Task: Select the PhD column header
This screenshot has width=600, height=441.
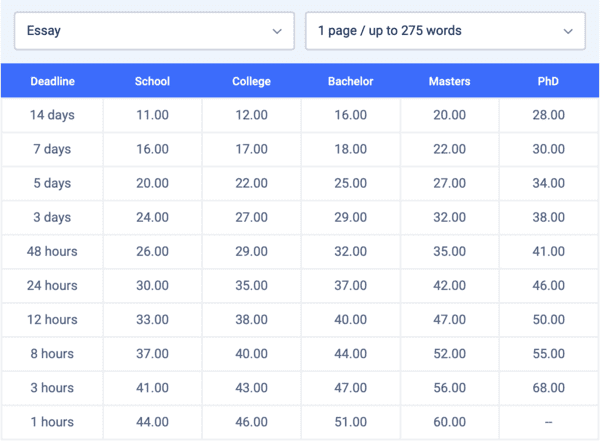Action: coord(548,81)
